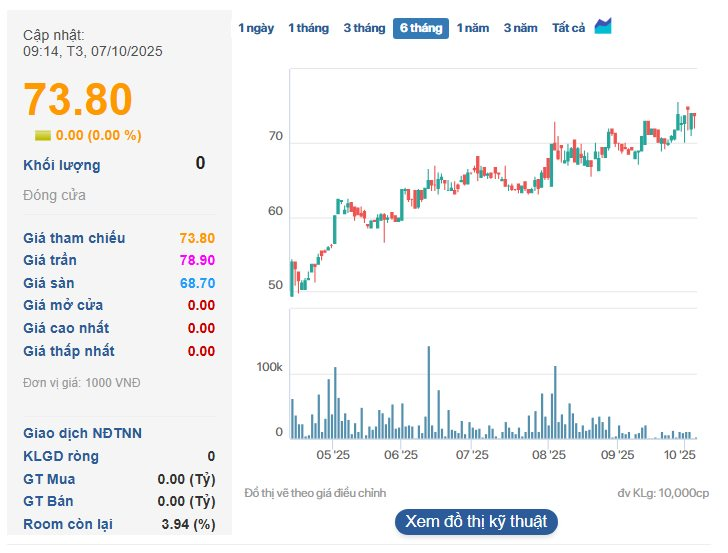
Task: Click the tallest volume bar in late 06 '25
Action: click(x=428, y=392)
